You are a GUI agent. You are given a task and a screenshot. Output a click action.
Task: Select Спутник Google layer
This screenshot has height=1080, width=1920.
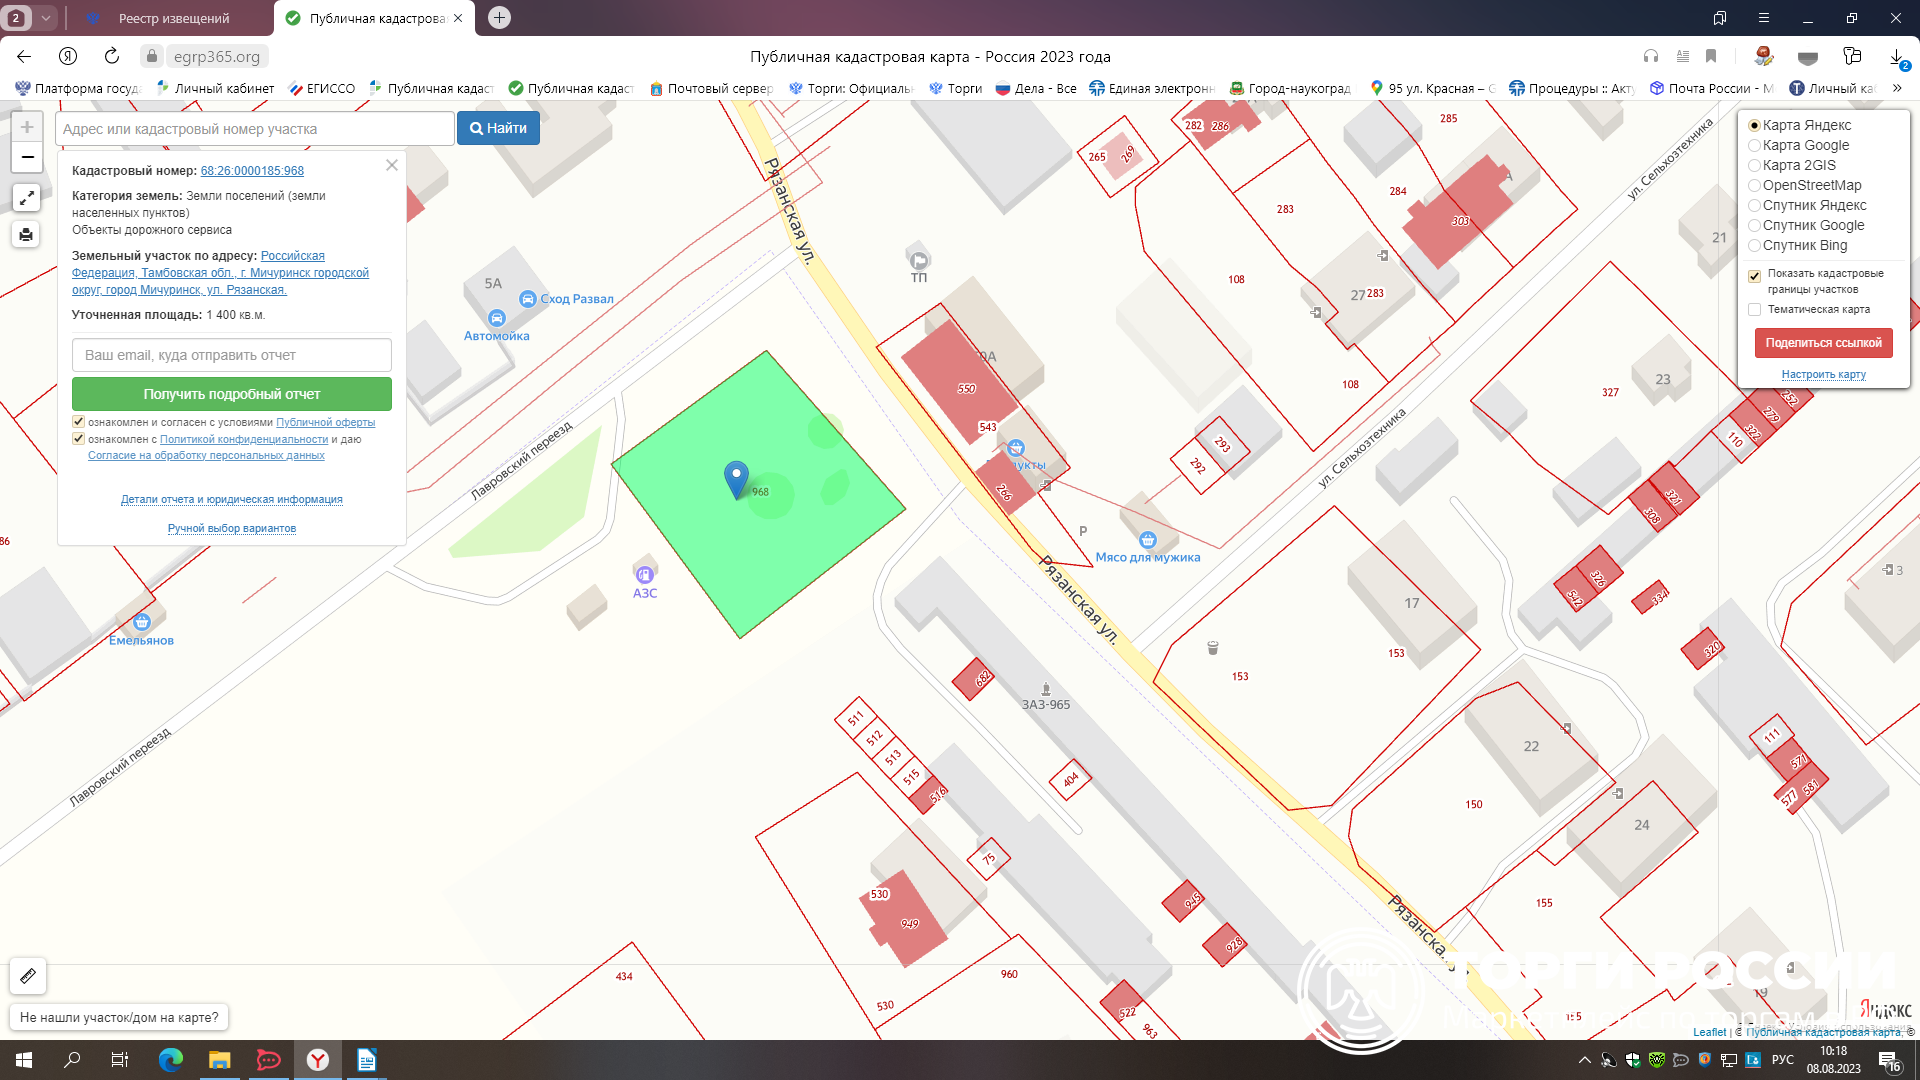pyautogui.click(x=1754, y=225)
